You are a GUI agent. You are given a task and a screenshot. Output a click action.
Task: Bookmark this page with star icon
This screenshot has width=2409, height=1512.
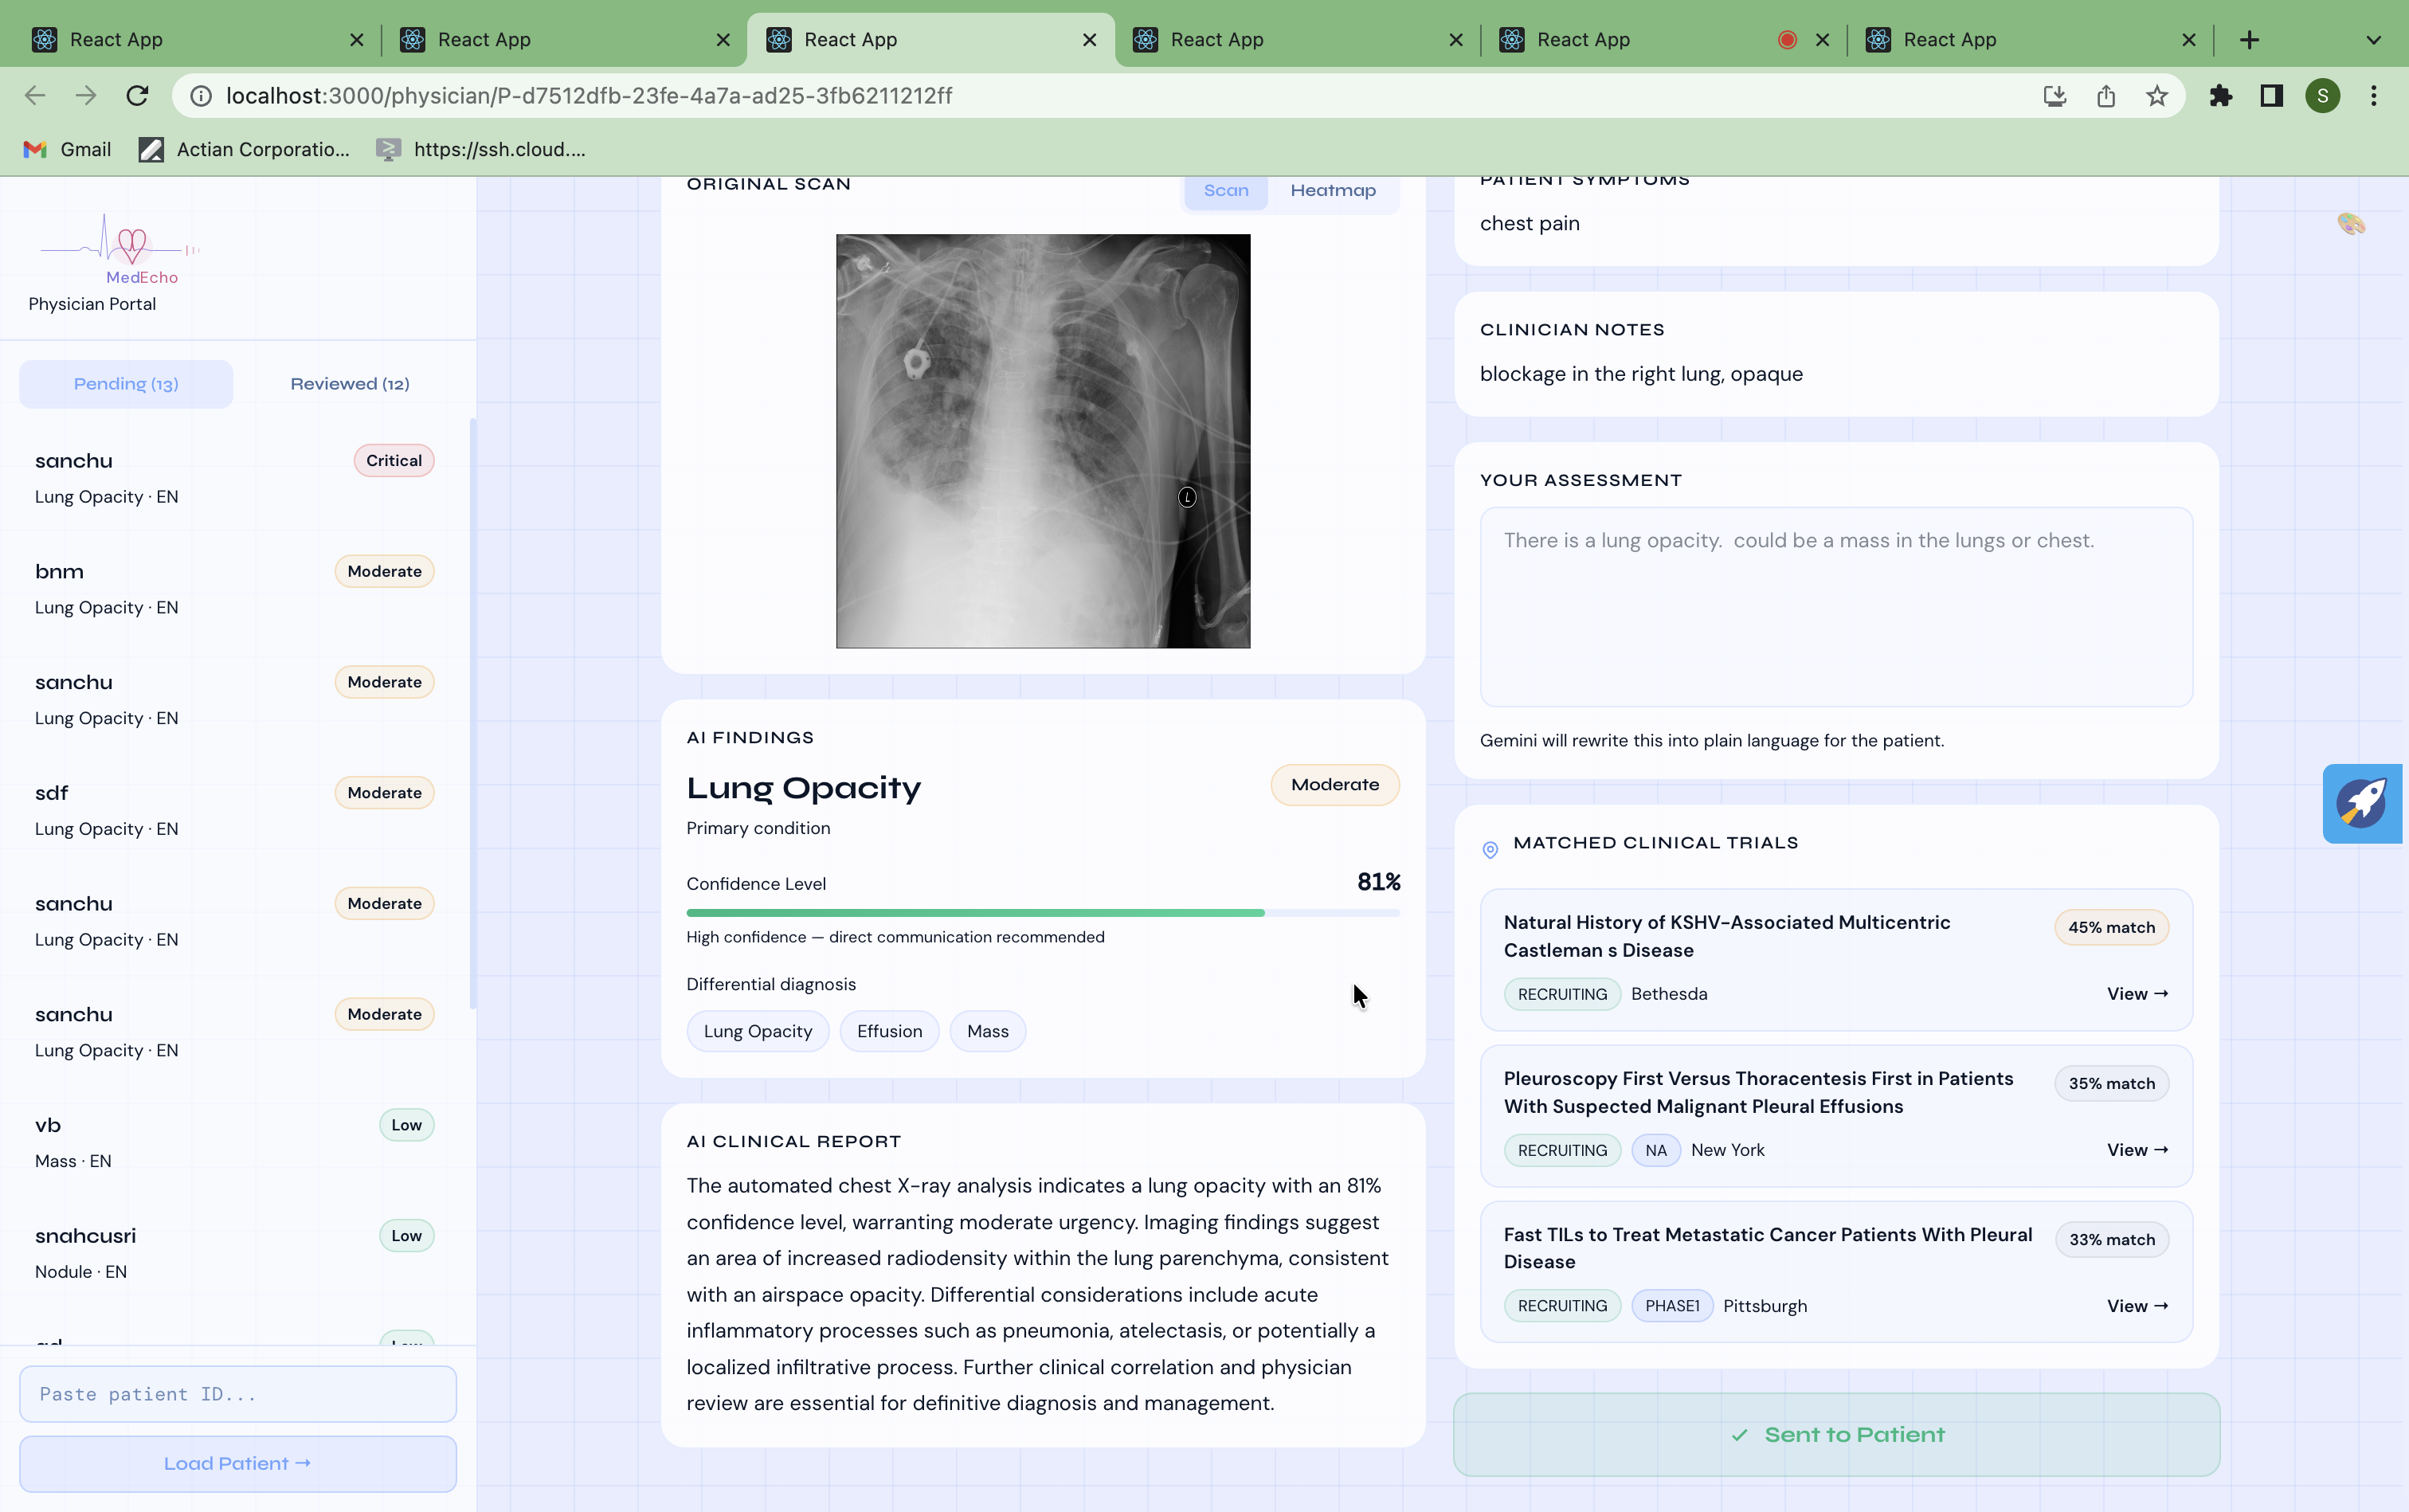point(2157,96)
